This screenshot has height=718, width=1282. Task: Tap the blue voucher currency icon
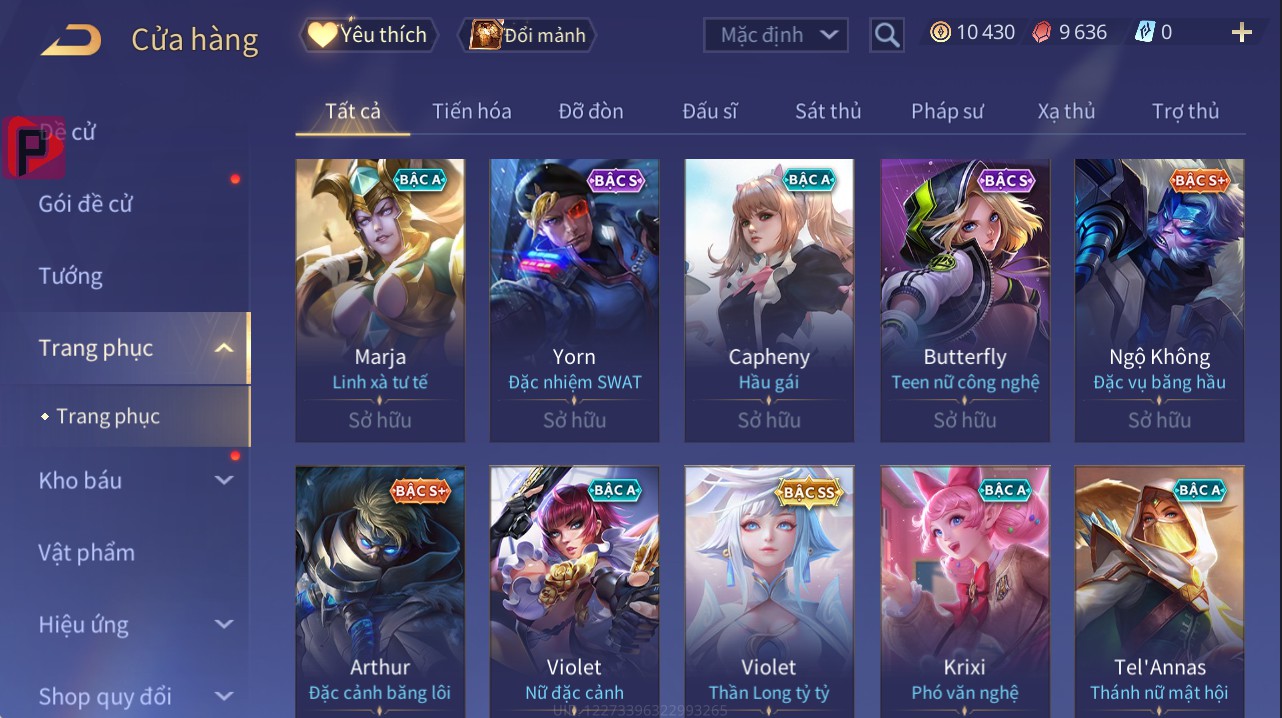[1145, 33]
